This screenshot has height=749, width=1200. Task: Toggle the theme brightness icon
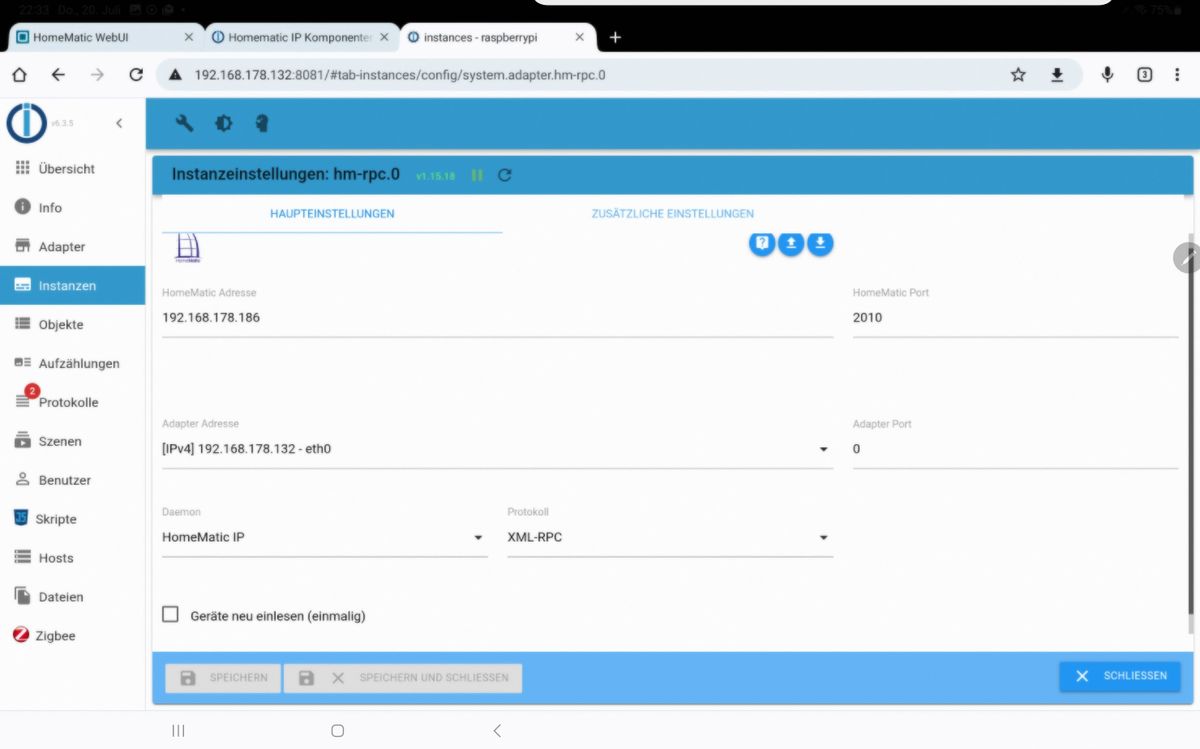click(x=224, y=124)
